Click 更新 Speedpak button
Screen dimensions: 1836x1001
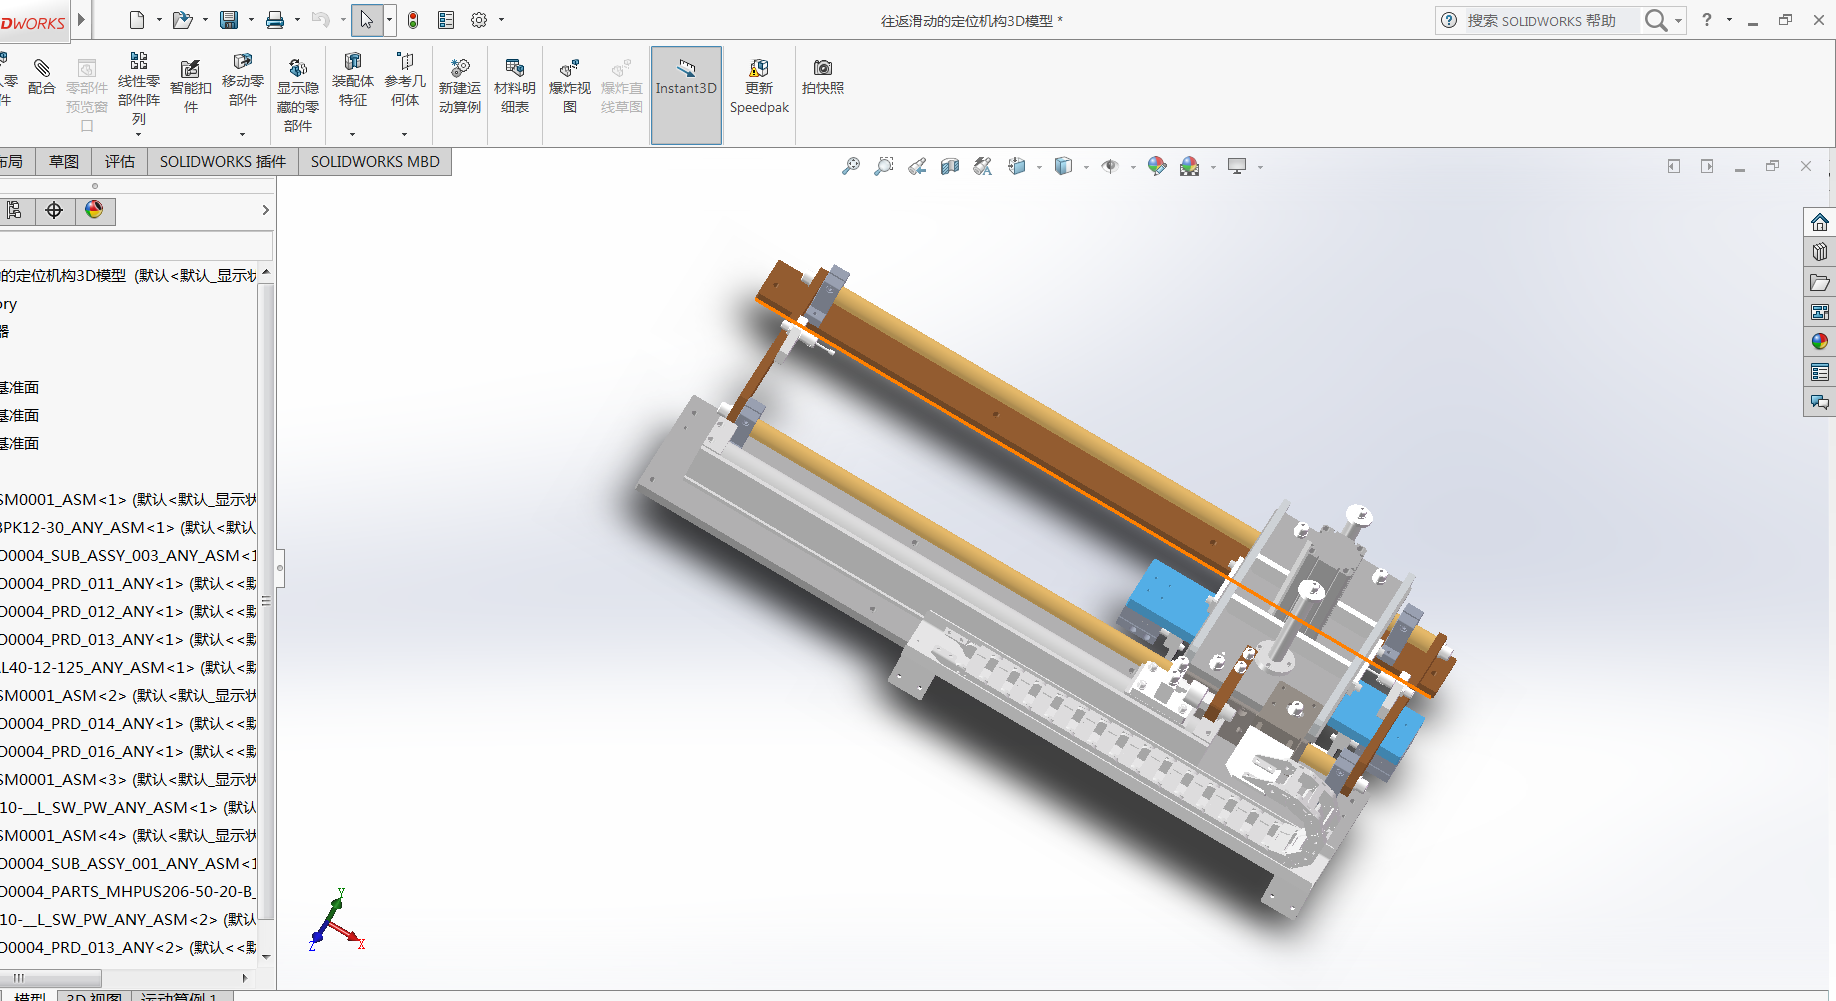coord(759,86)
